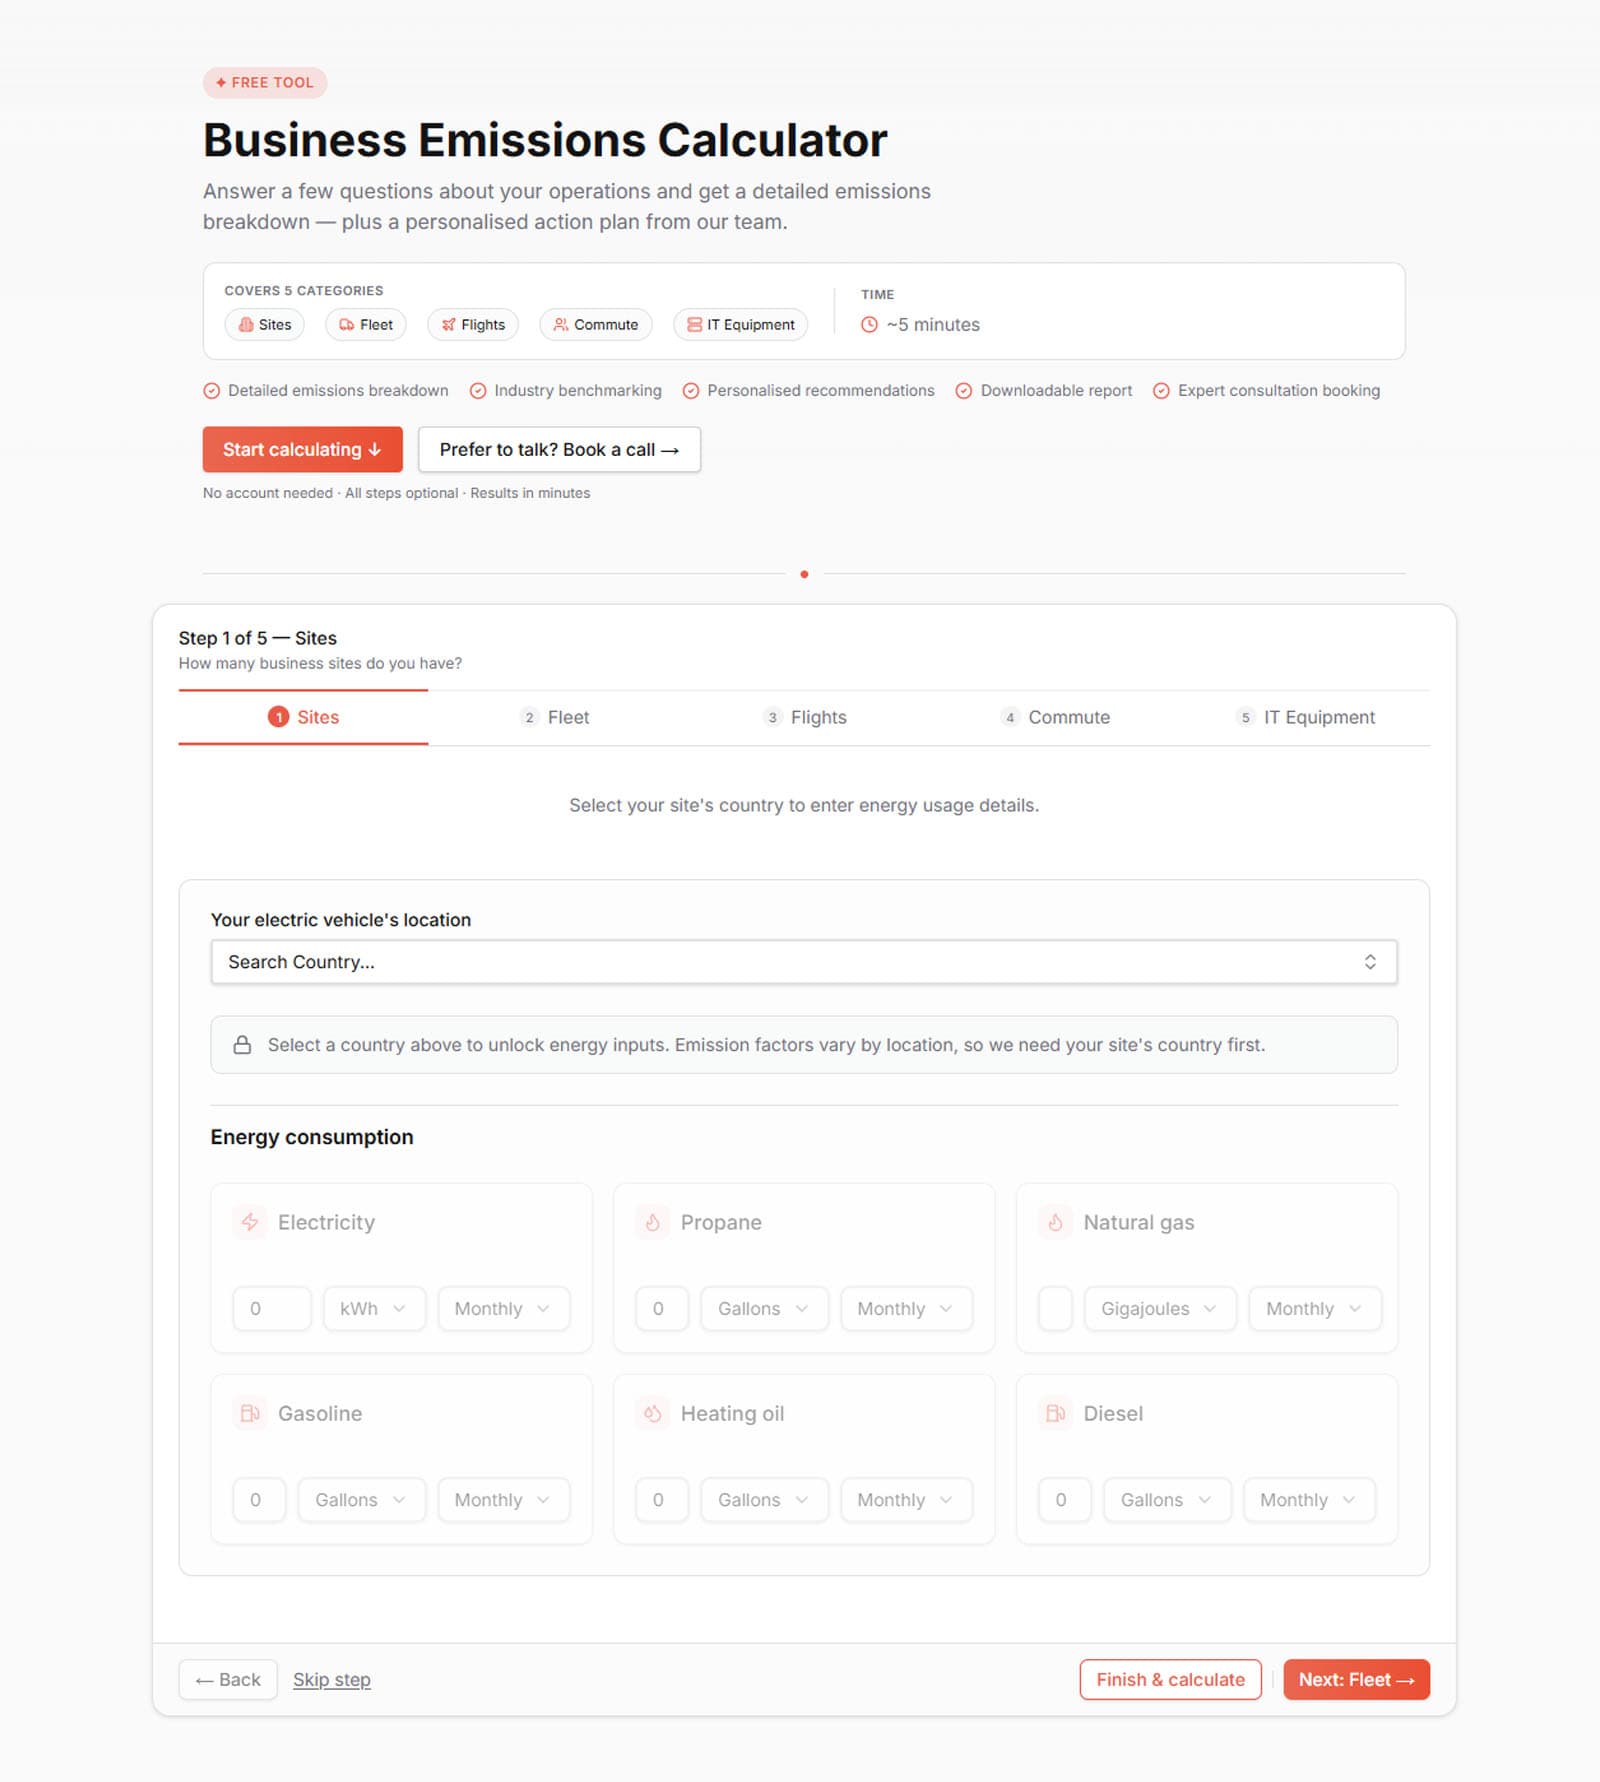Click the Sites category chip icon
Screen dimensions: 1600x1782
(x=246, y=325)
